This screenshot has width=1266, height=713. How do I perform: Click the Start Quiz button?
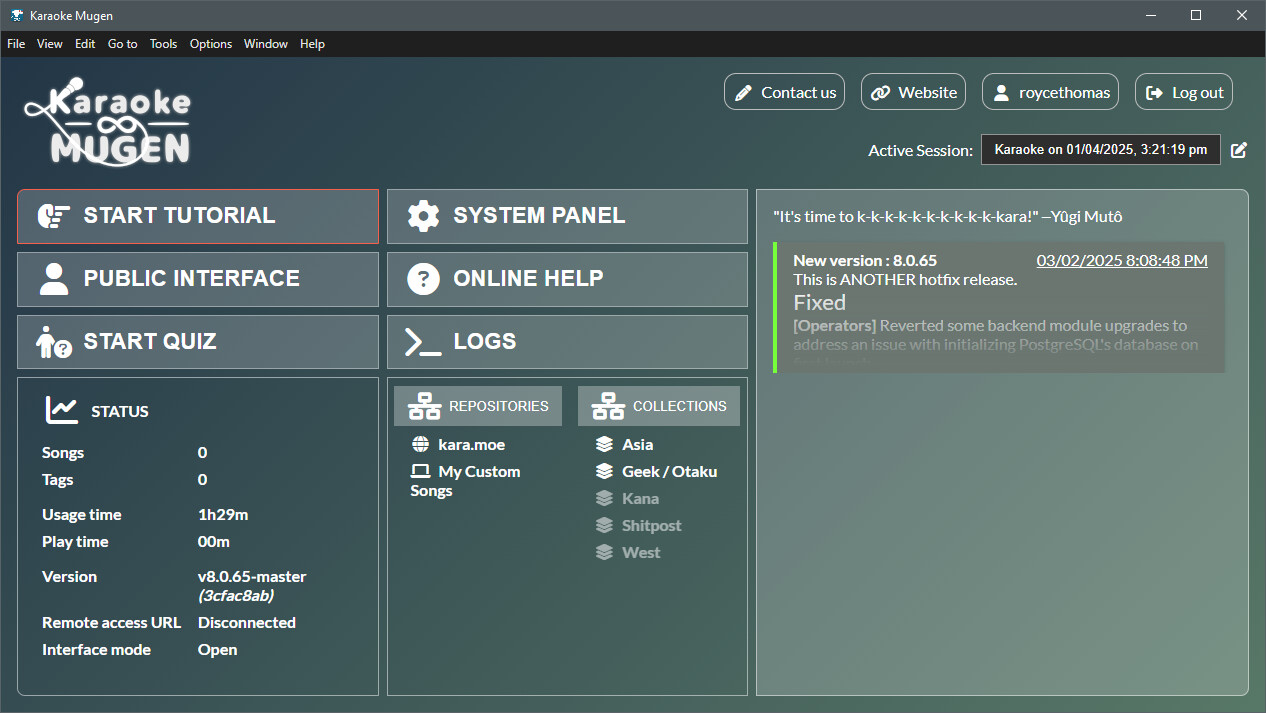[198, 342]
